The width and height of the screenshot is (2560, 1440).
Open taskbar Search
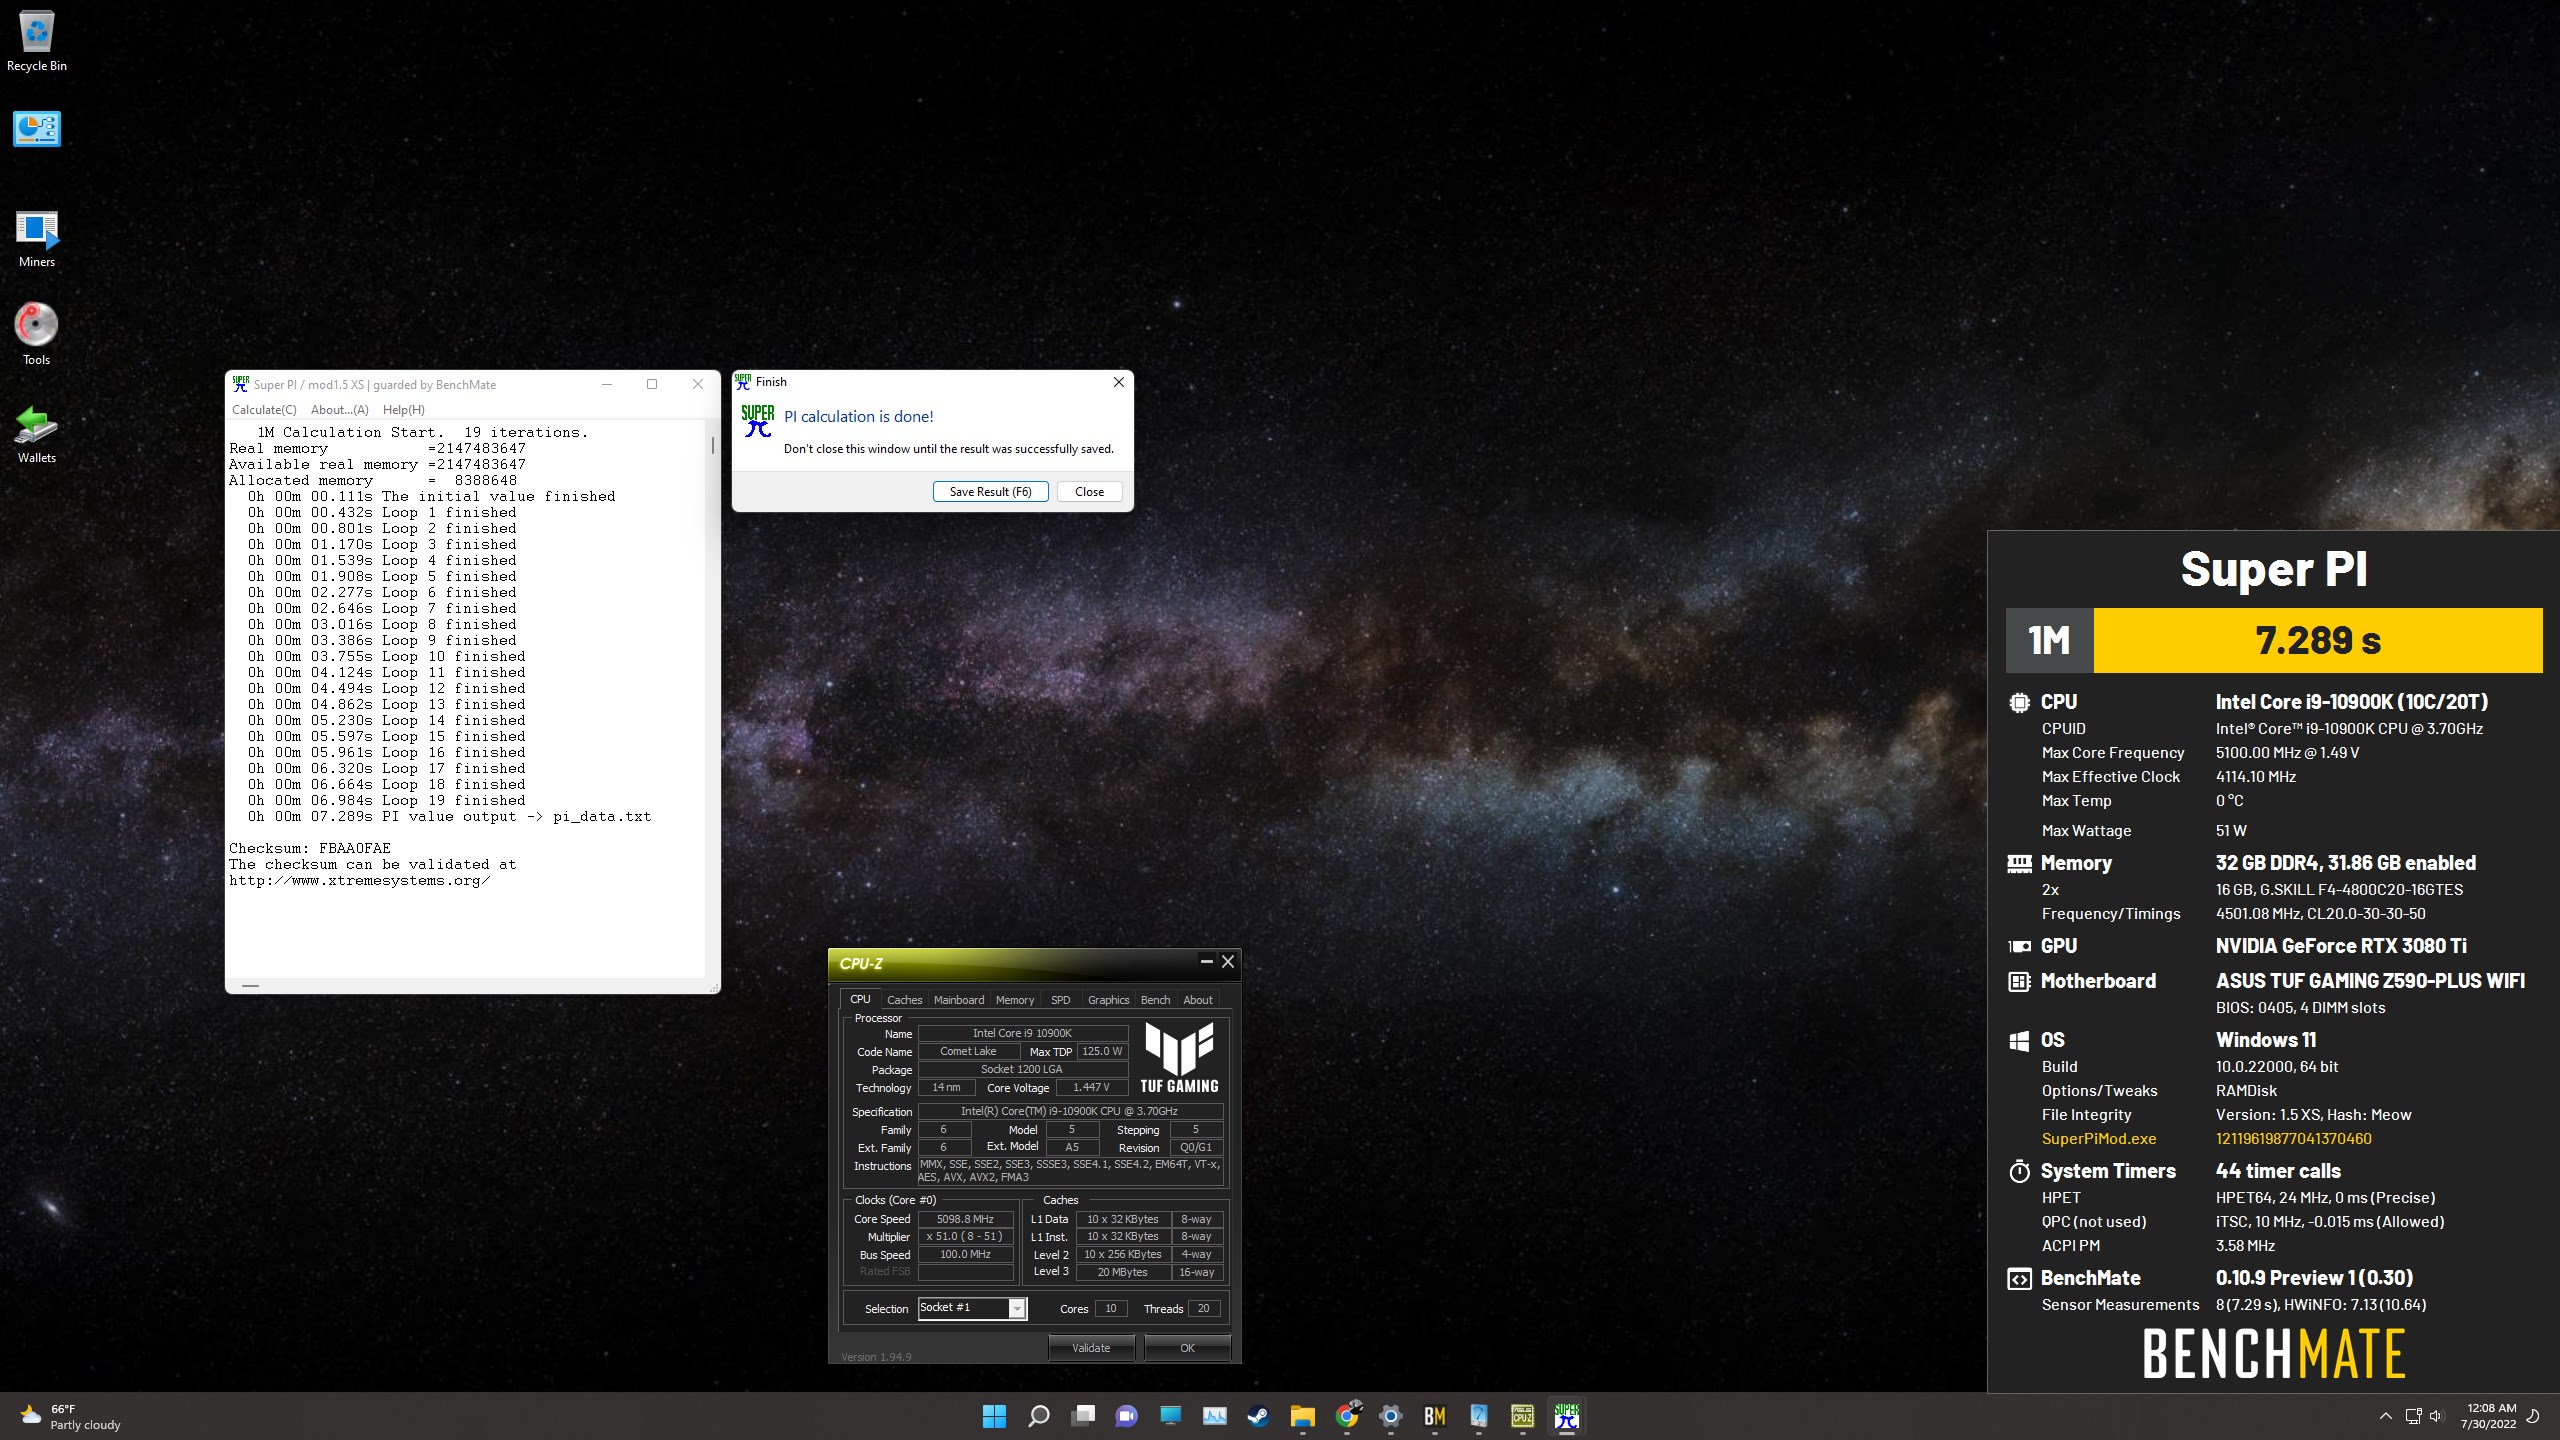pyautogui.click(x=1038, y=1416)
